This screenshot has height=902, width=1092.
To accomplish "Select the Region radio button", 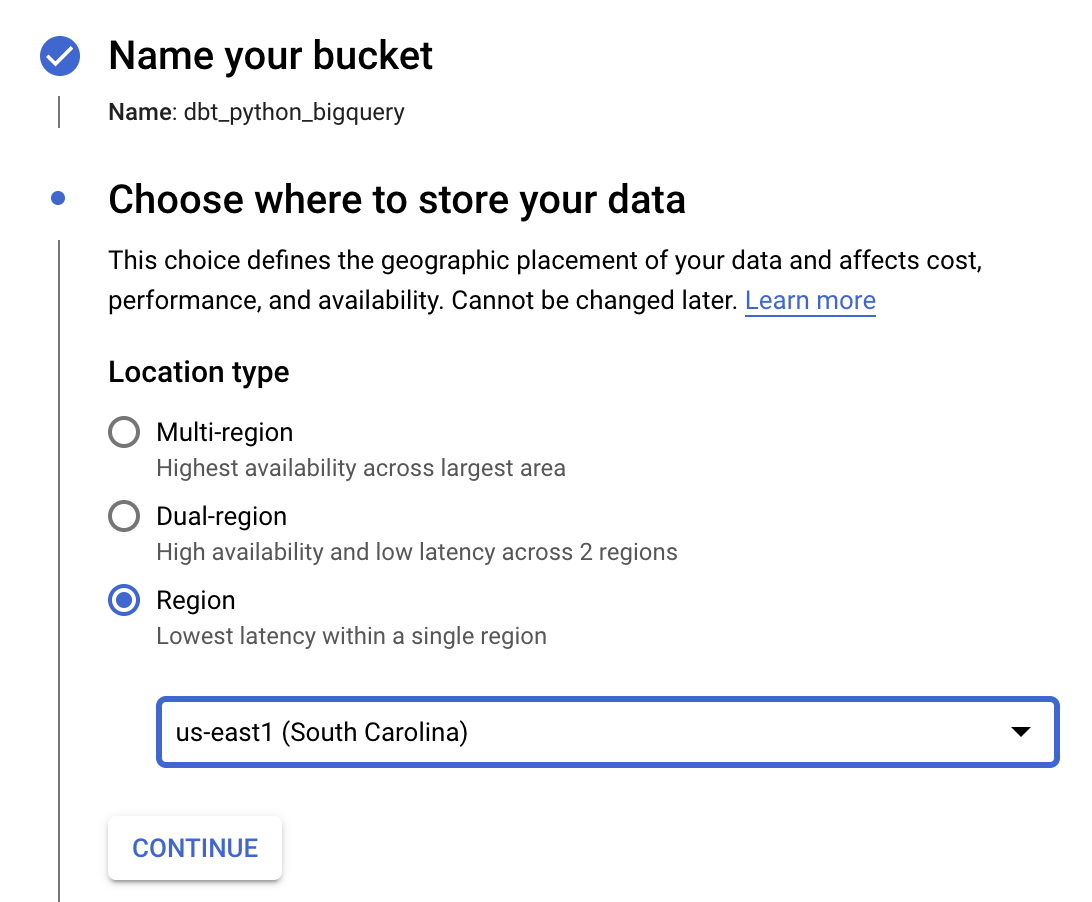I will click(x=124, y=601).
